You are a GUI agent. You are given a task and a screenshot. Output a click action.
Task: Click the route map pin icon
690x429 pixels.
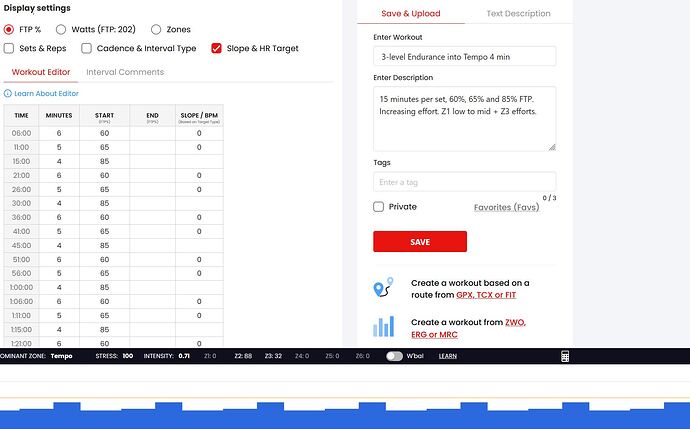383,289
